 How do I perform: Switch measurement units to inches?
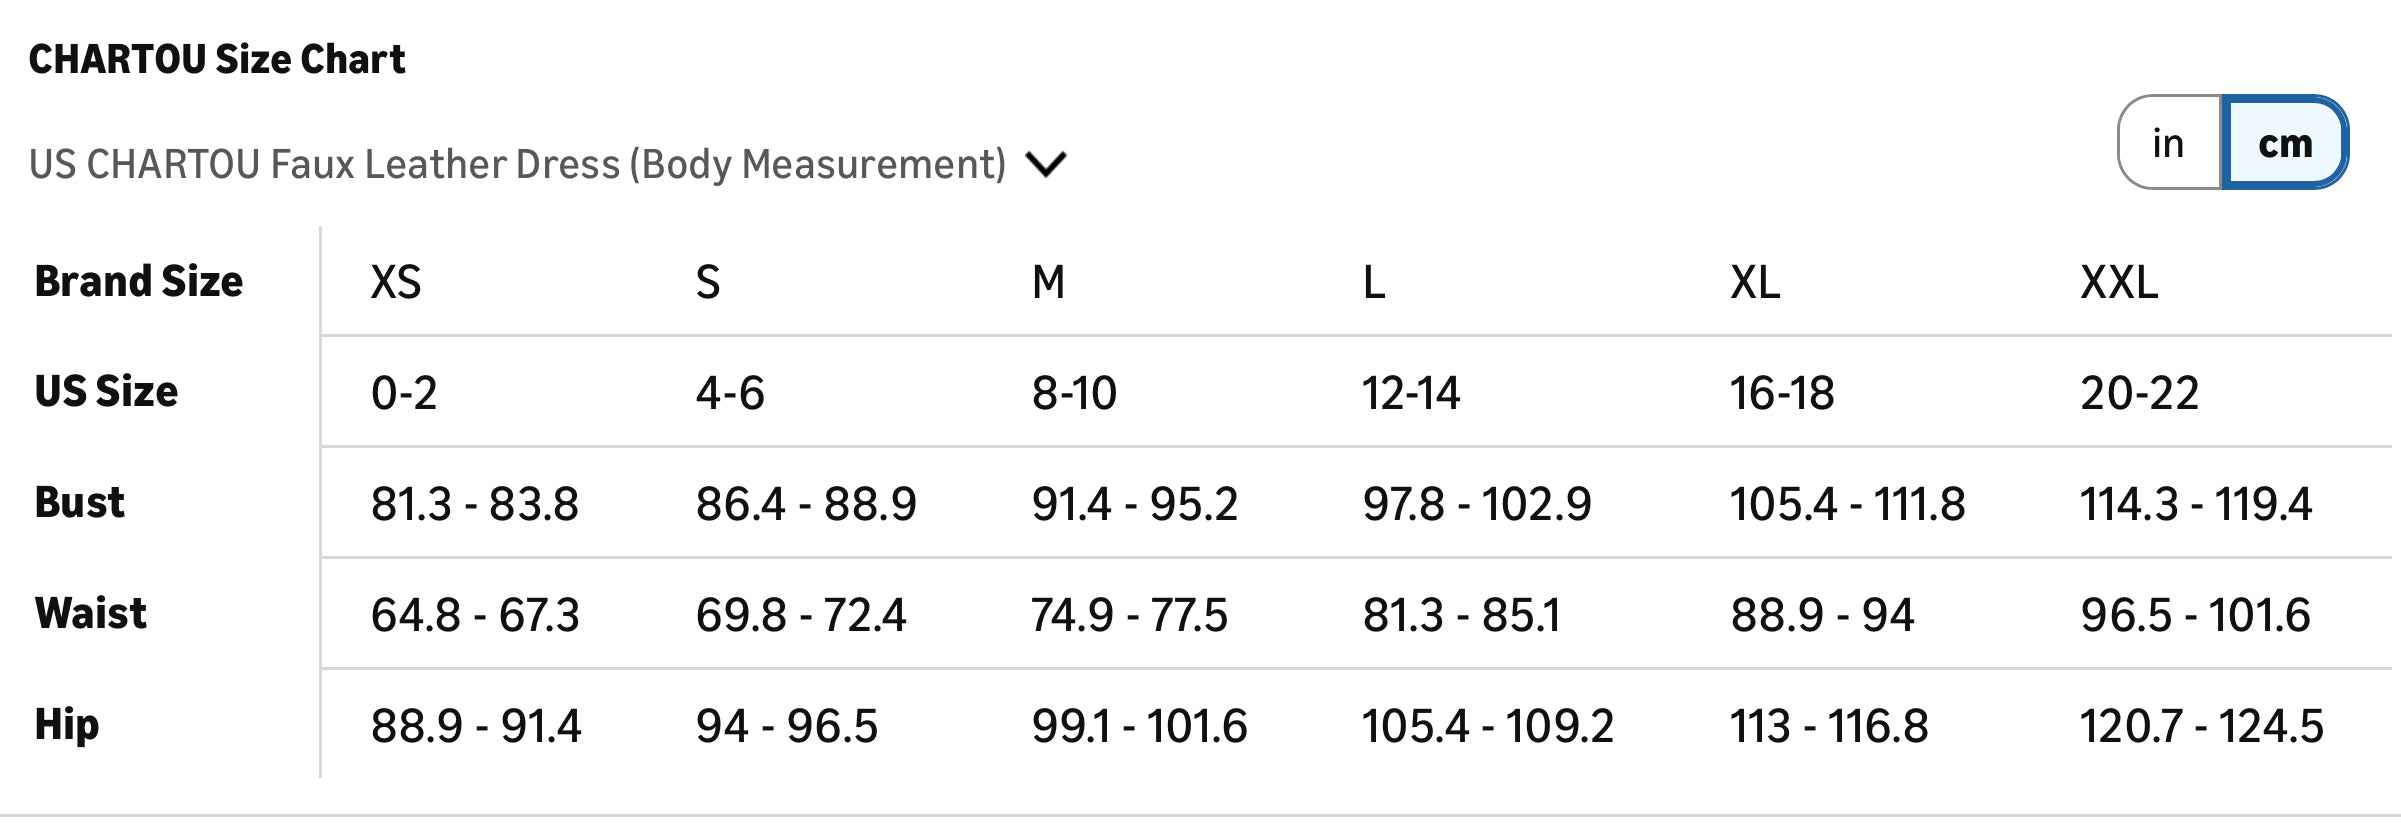(x=2168, y=143)
